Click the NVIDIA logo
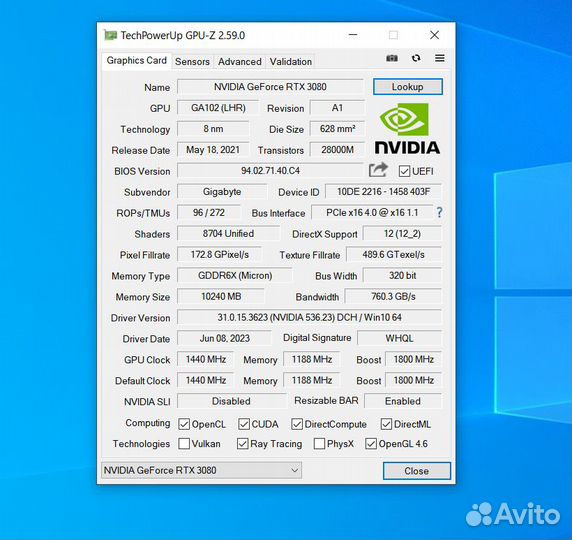 (x=407, y=128)
